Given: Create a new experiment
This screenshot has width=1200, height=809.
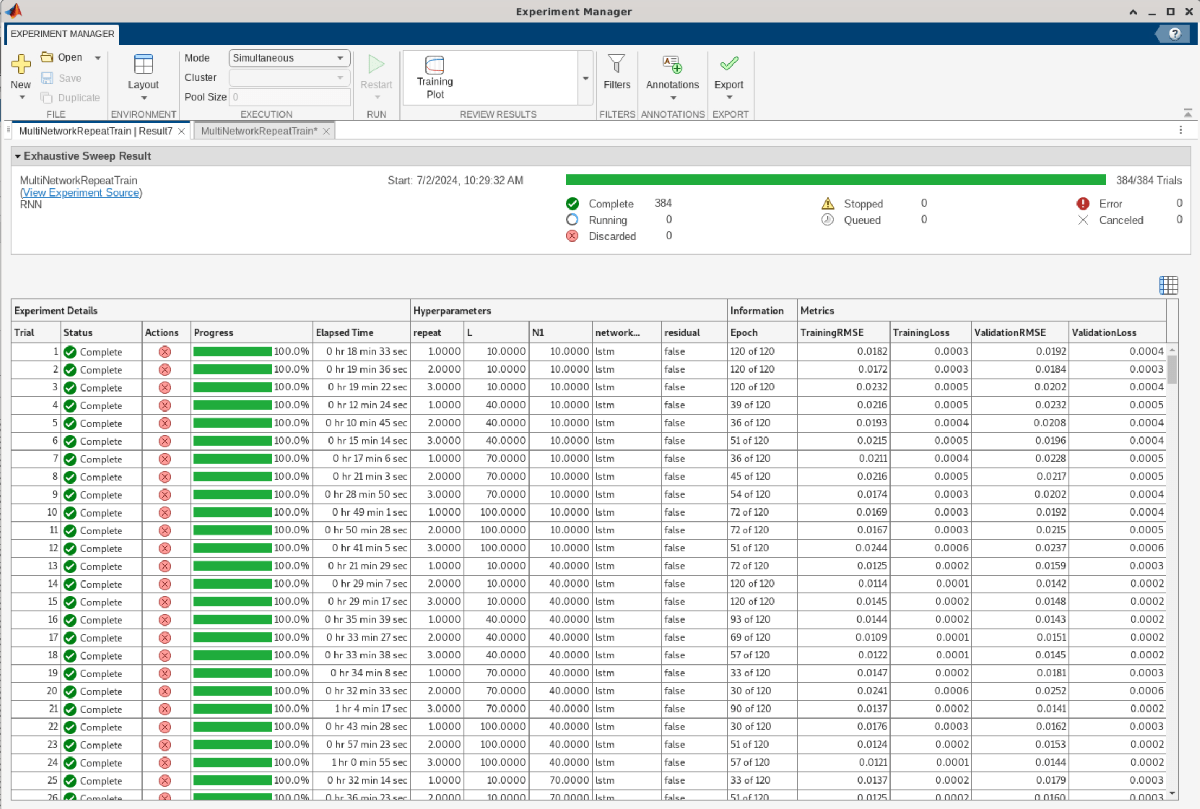Looking at the screenshot, I should coord(20,70).
